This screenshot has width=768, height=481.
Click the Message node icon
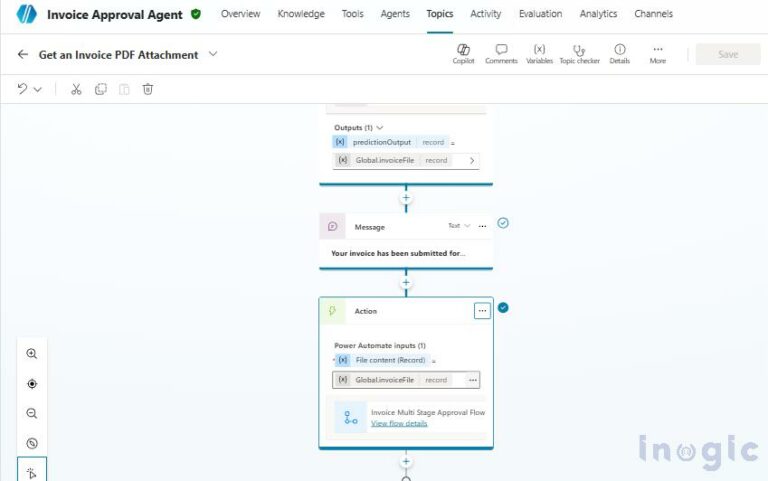coord(333,226)
